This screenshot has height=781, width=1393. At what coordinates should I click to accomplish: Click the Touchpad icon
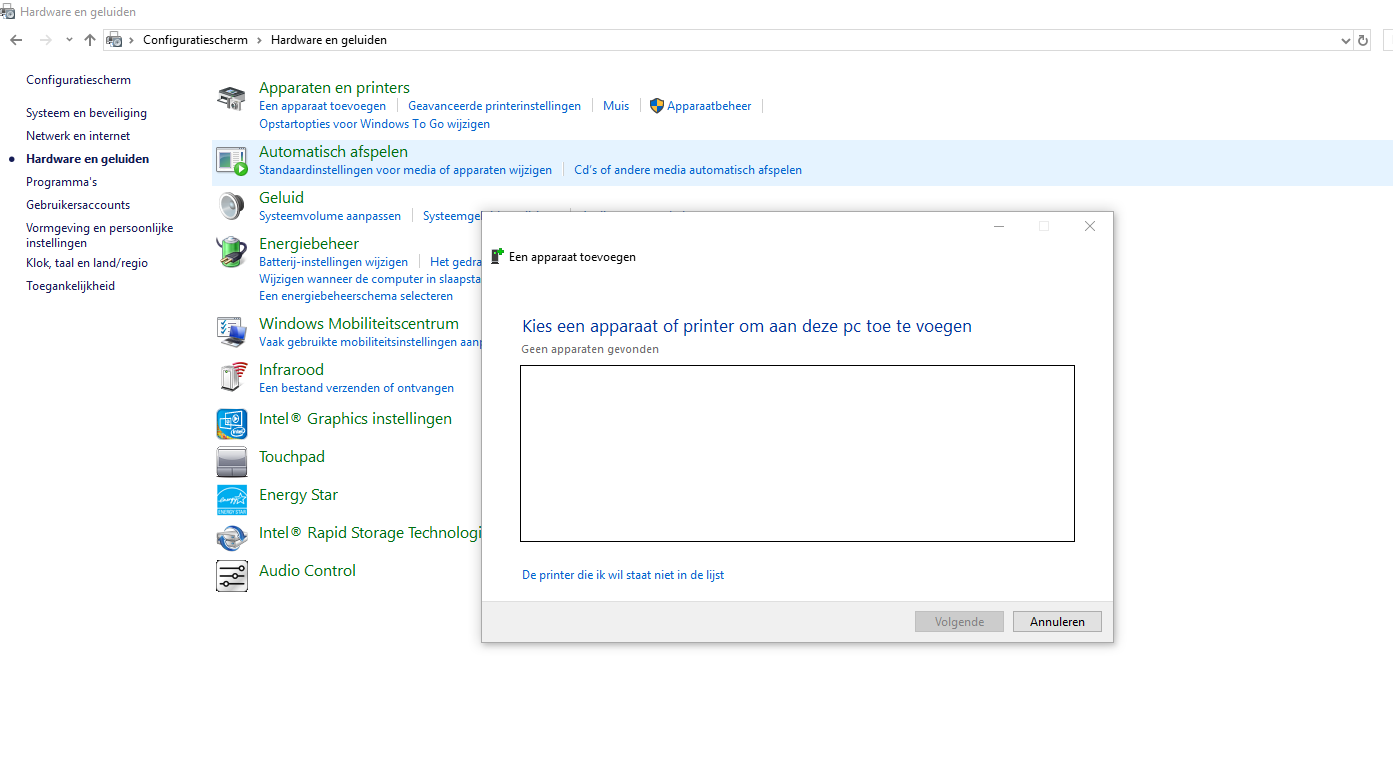click(231, 462)
